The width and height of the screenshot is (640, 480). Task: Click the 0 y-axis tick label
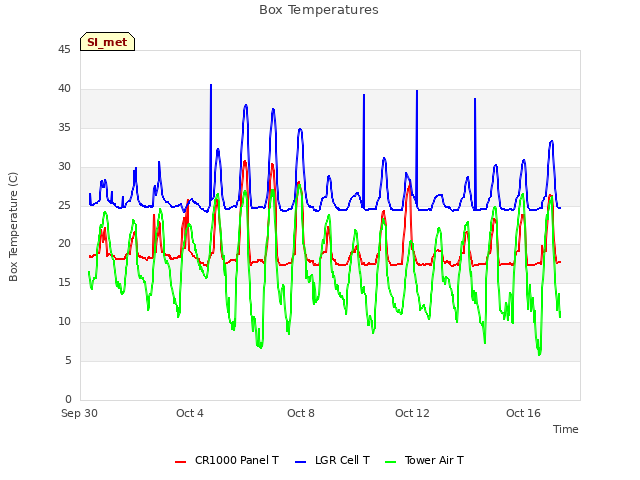68,399
